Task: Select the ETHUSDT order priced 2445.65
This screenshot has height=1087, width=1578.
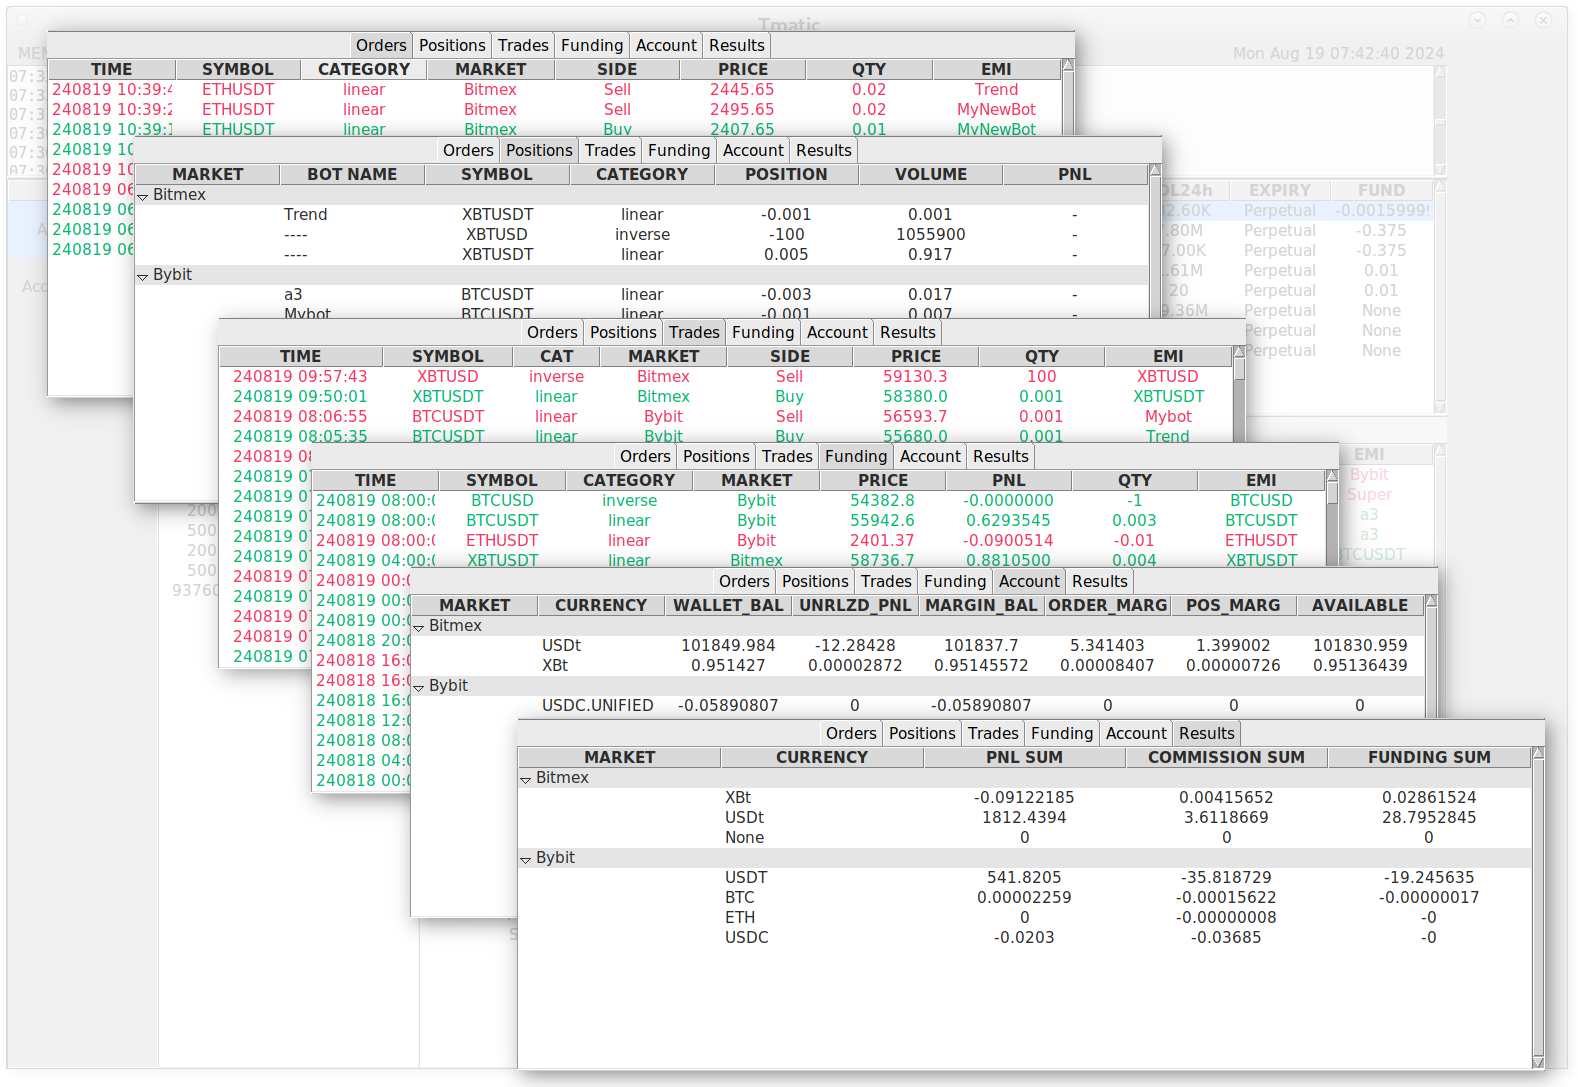Action: 555,89
